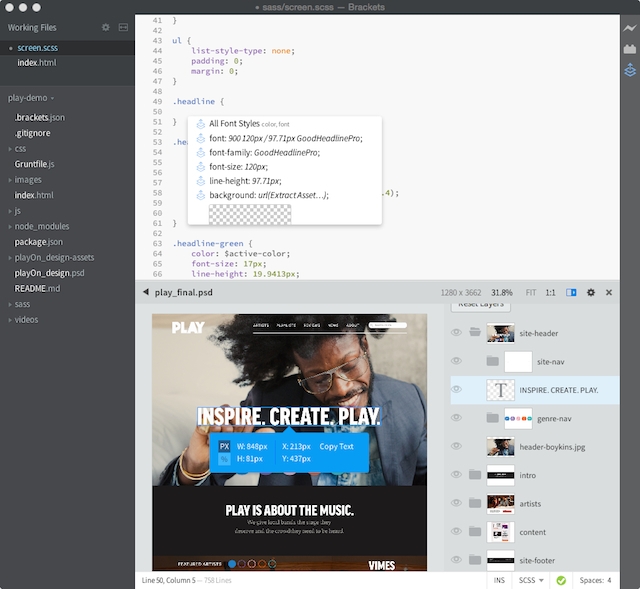Collapse the play_final.psd panel with the triangle icon
Screen dimensions: 640x589
pyautogui.click(x=145, y=293)
